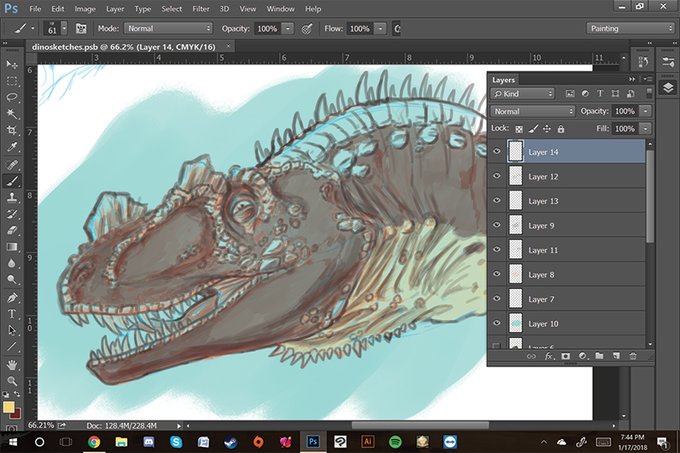Select the Brush tool in the toolbox
Screen dimensions: 680x453
click(x=13, y=181)
